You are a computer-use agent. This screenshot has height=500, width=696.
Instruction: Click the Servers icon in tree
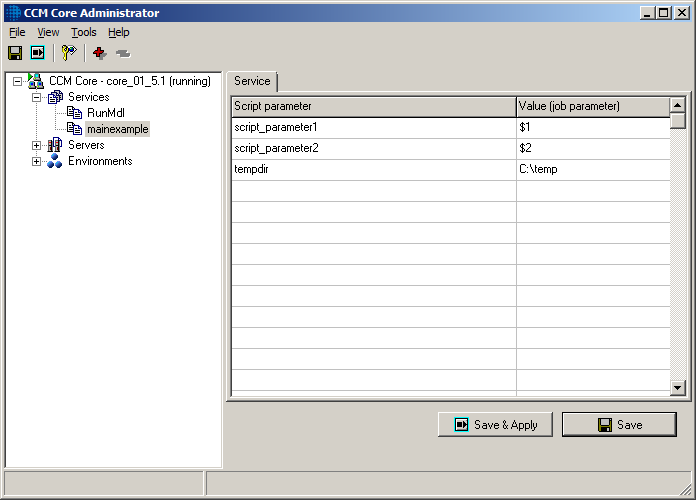55,145
